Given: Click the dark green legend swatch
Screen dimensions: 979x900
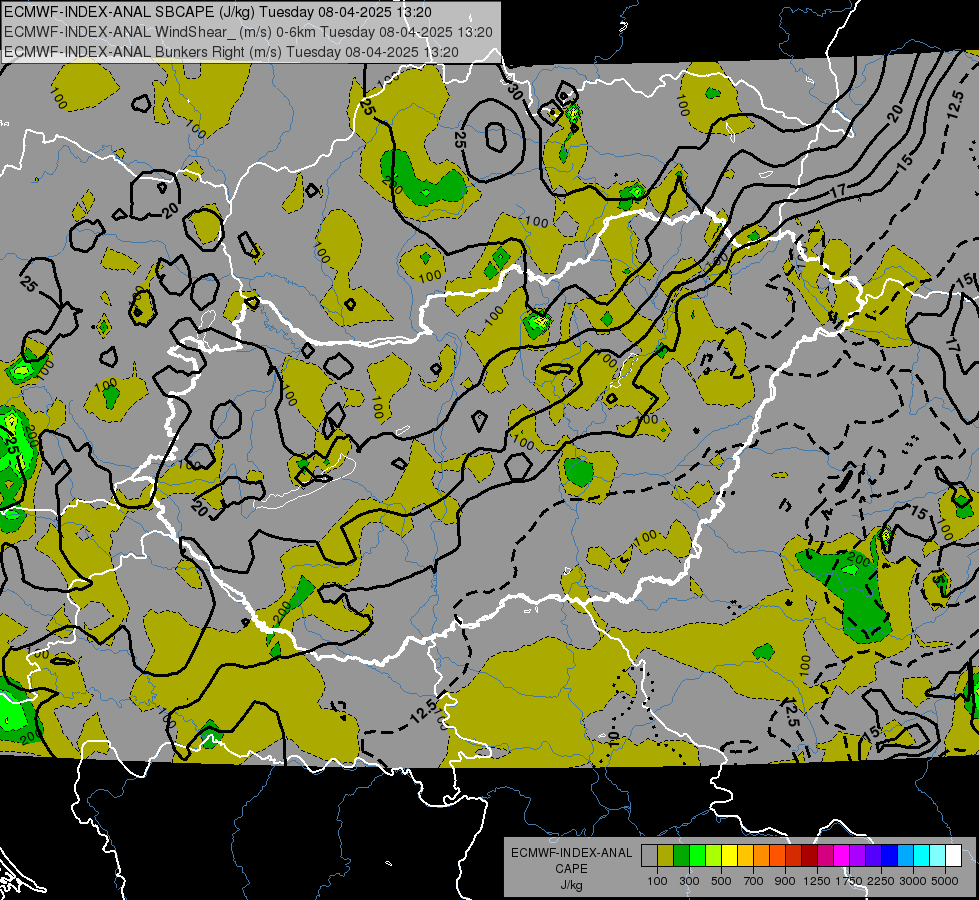Looking at the screenshot, I should pyautogui.click(x=681, y=855).
